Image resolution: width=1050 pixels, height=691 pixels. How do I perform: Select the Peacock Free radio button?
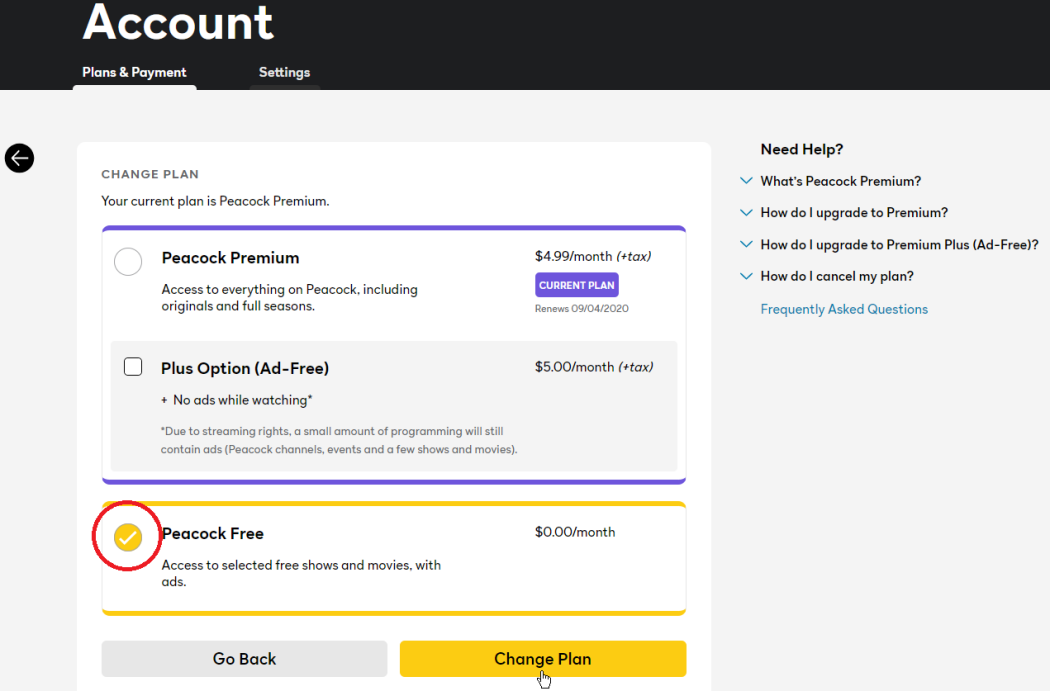(128, 538)
